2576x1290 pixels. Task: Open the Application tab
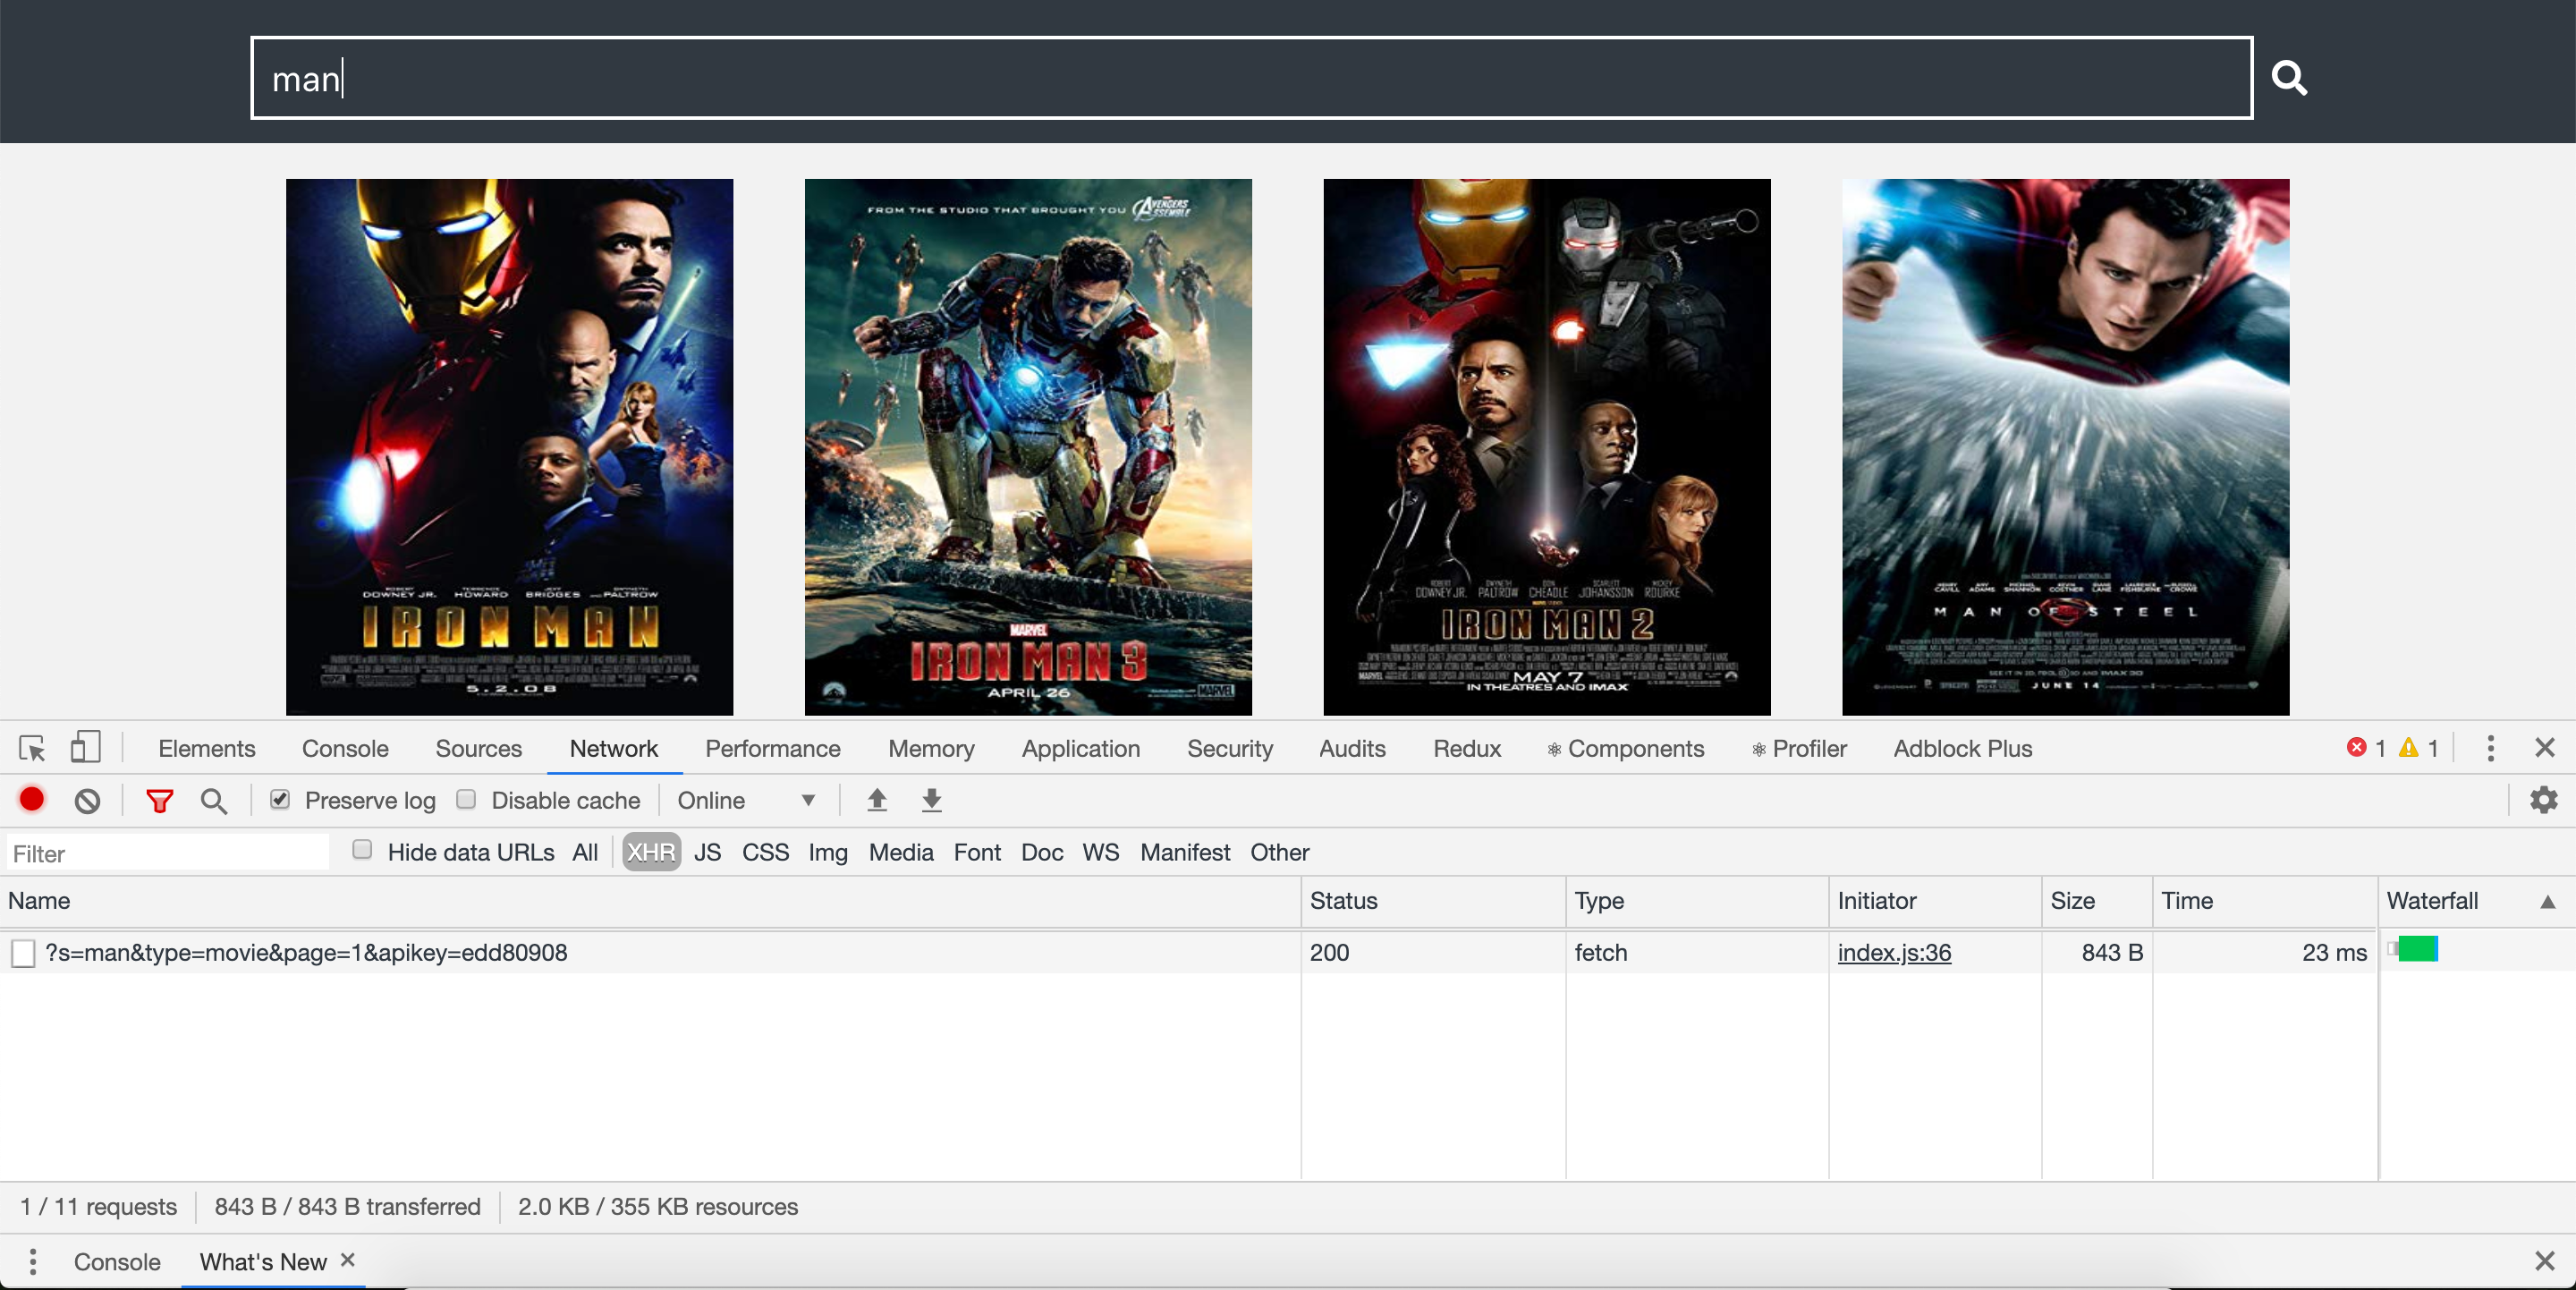pyautogui.click(x=1080, y=749)
